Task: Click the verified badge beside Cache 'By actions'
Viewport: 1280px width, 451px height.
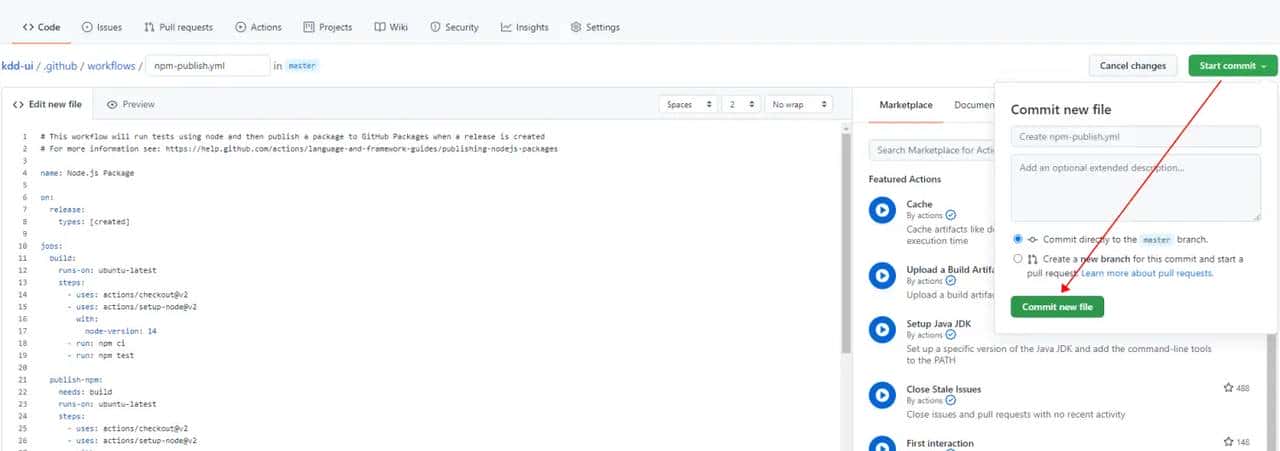Action: point(951,215)
